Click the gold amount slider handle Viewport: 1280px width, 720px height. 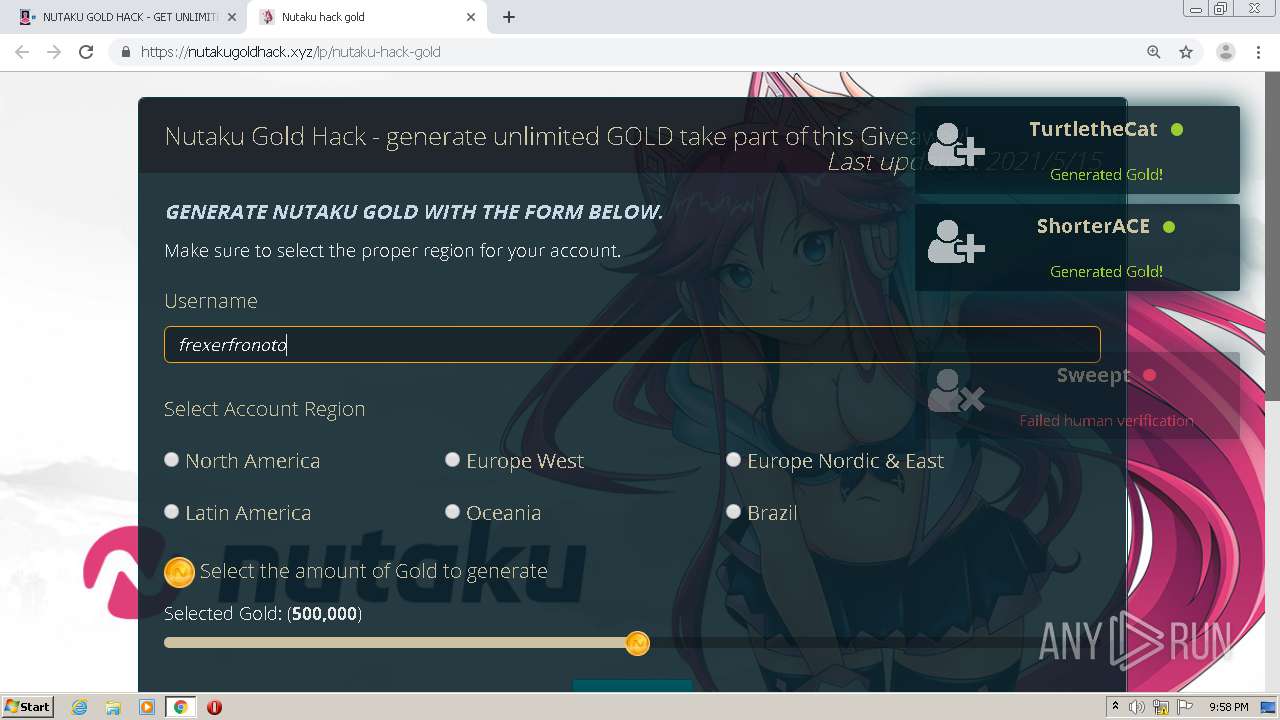coord(637,643)
